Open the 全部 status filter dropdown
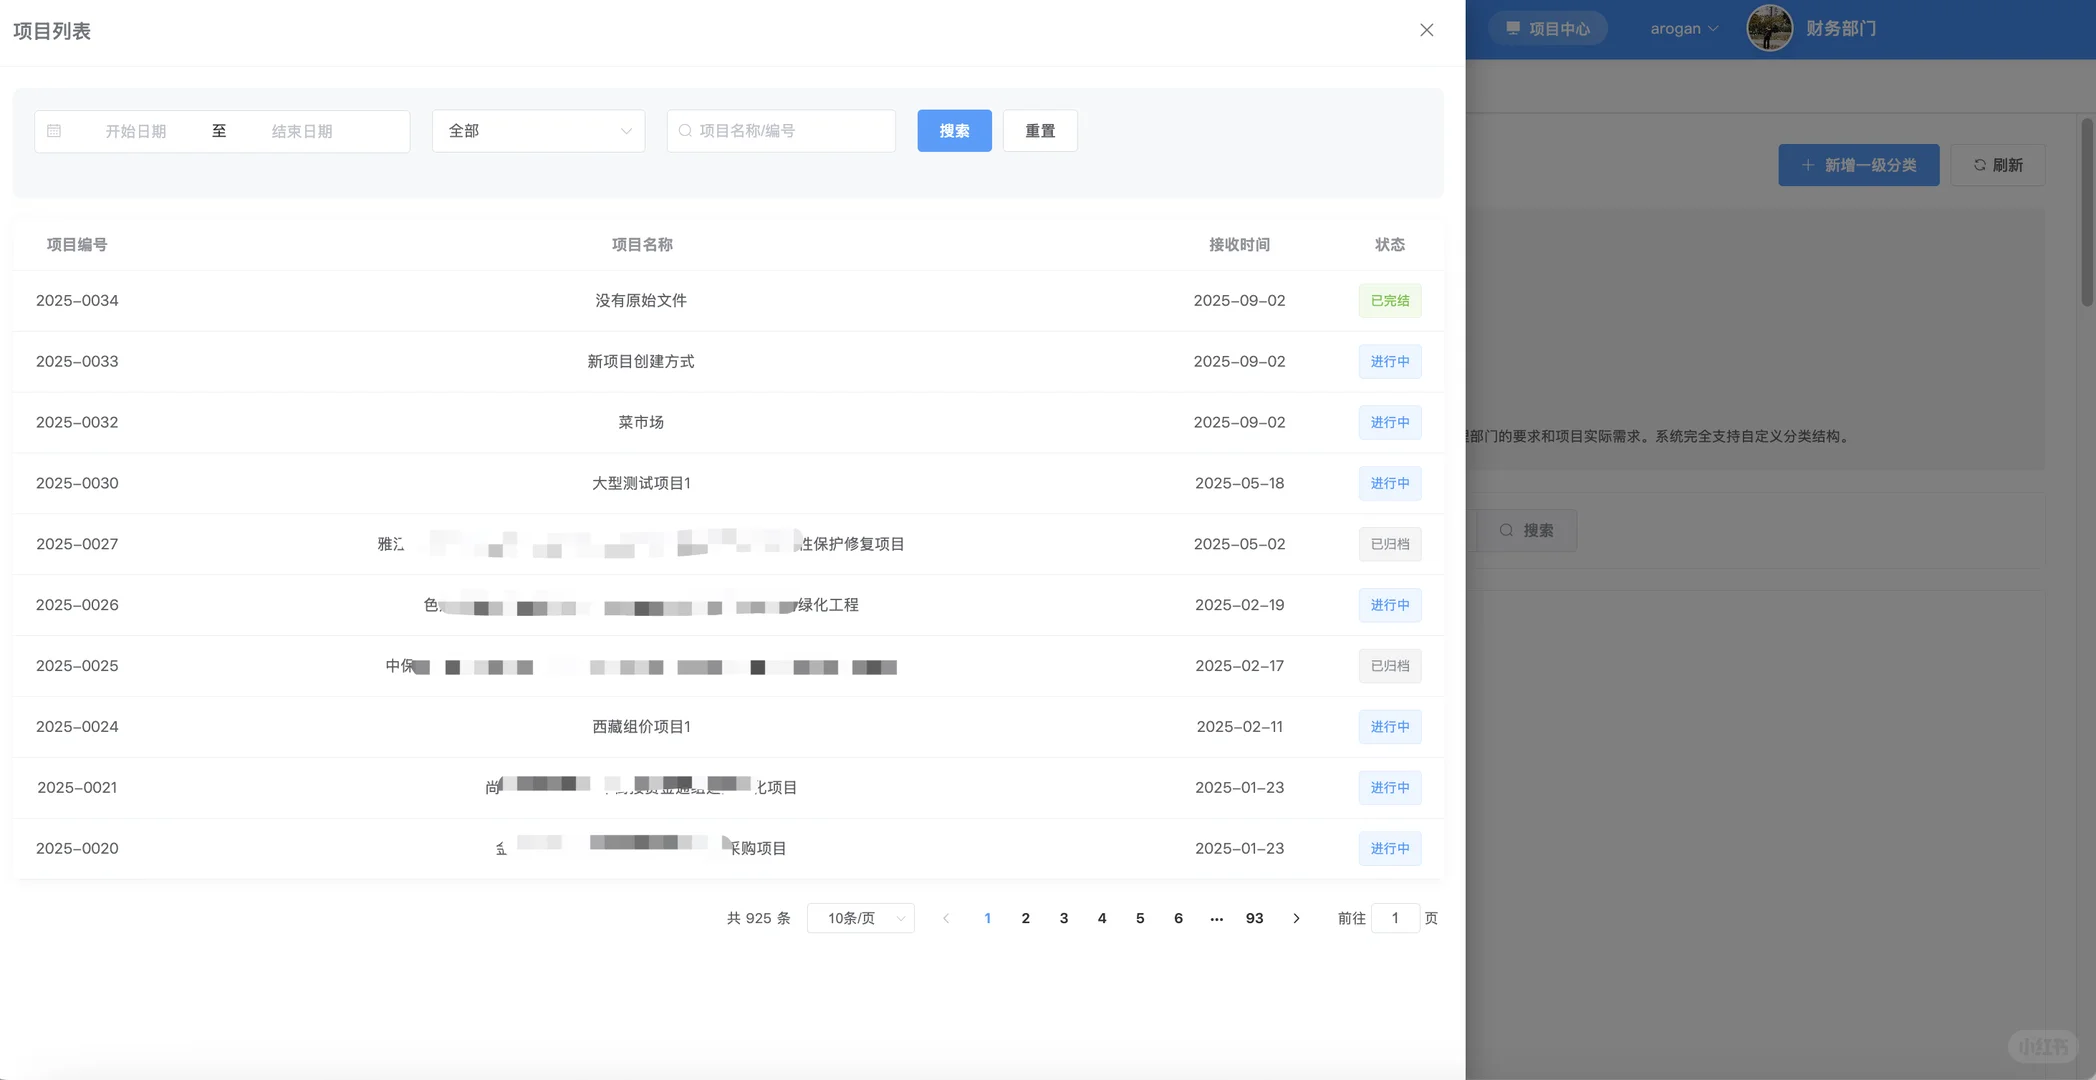2096x1080 pixels. [537, 130]
